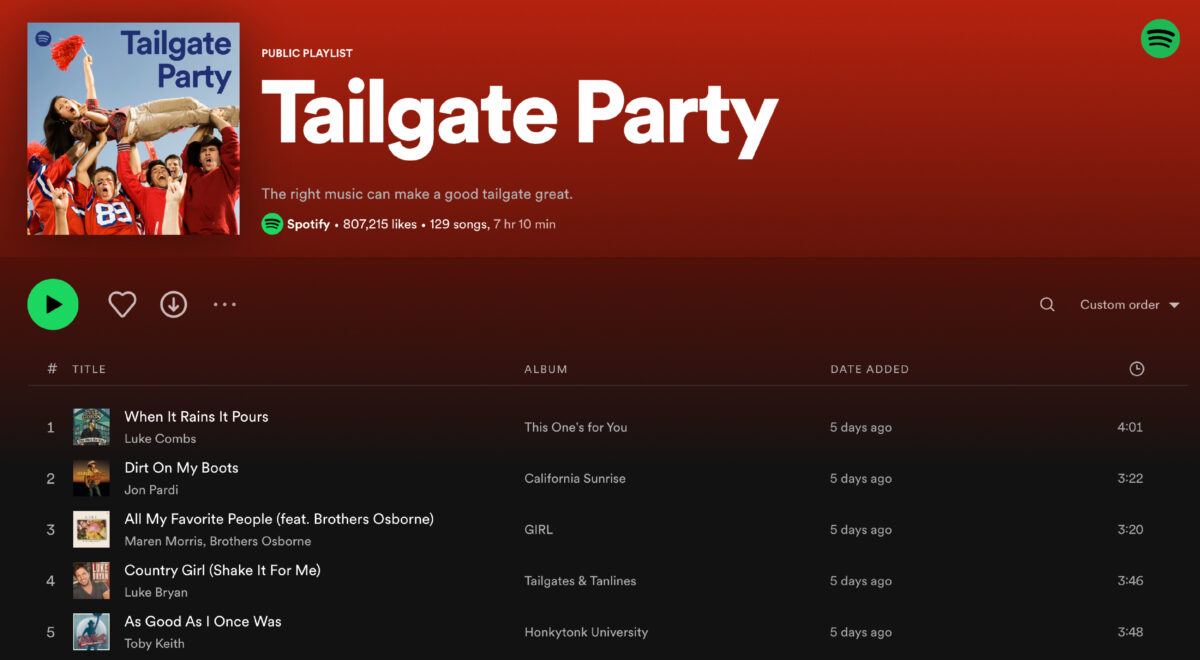
Task: Click Country Girl (Shake It For Me) album art
Action: (x=91, y=581)
